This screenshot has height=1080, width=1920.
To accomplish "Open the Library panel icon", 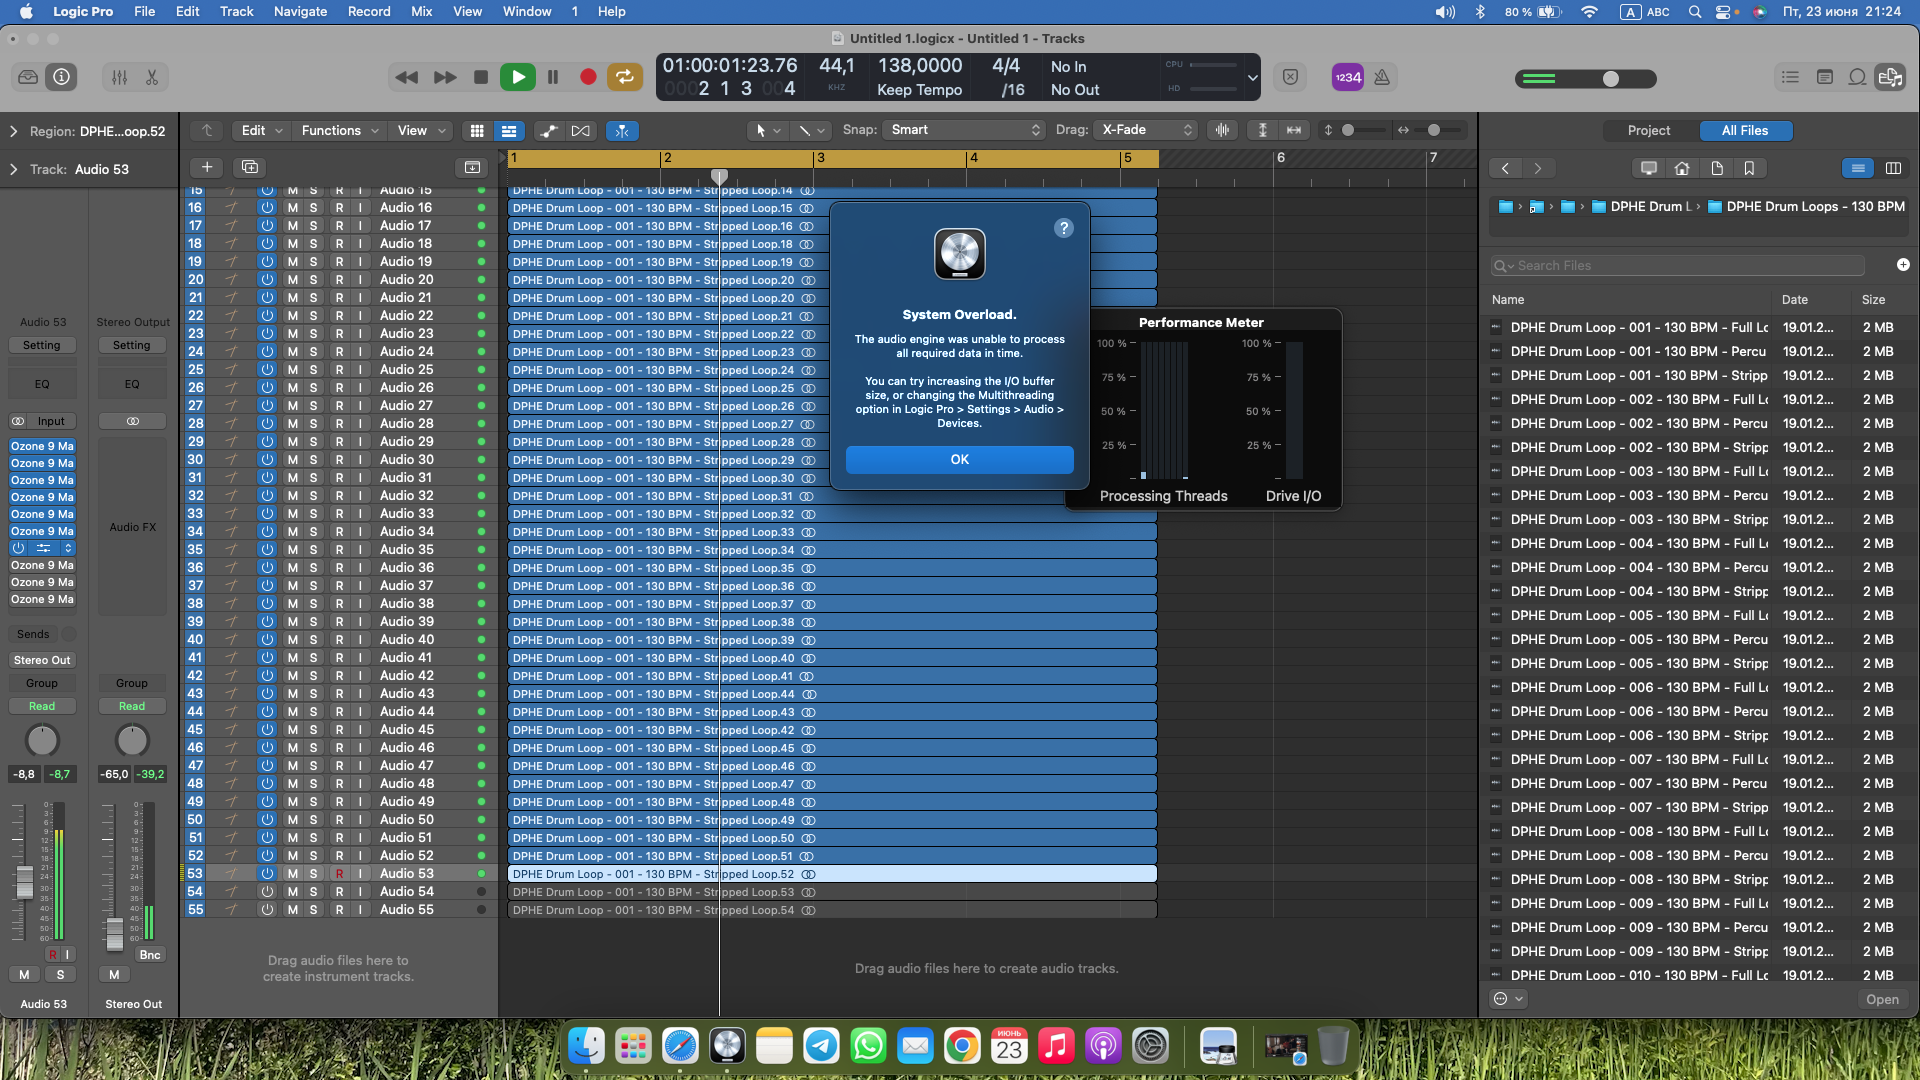I will pyautogui.click(x=28, y=77).
